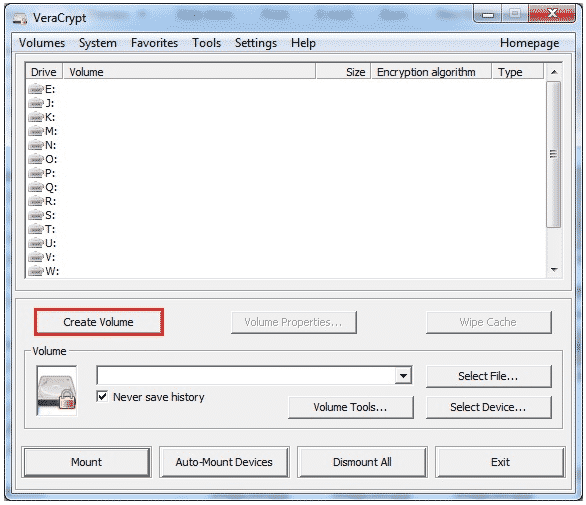Screen dimensions: 586x505
Task: Select the drive letter text N:
Action: [50, 145]
